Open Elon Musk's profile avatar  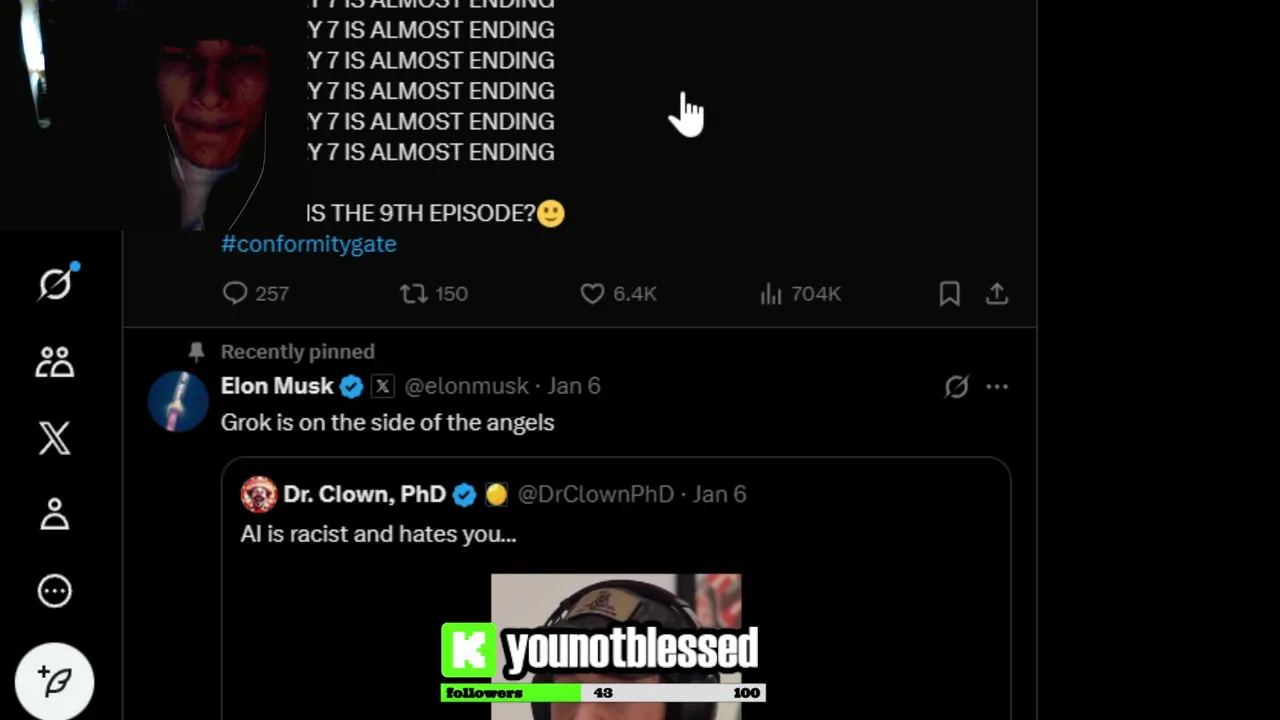(x=178, y=401)
